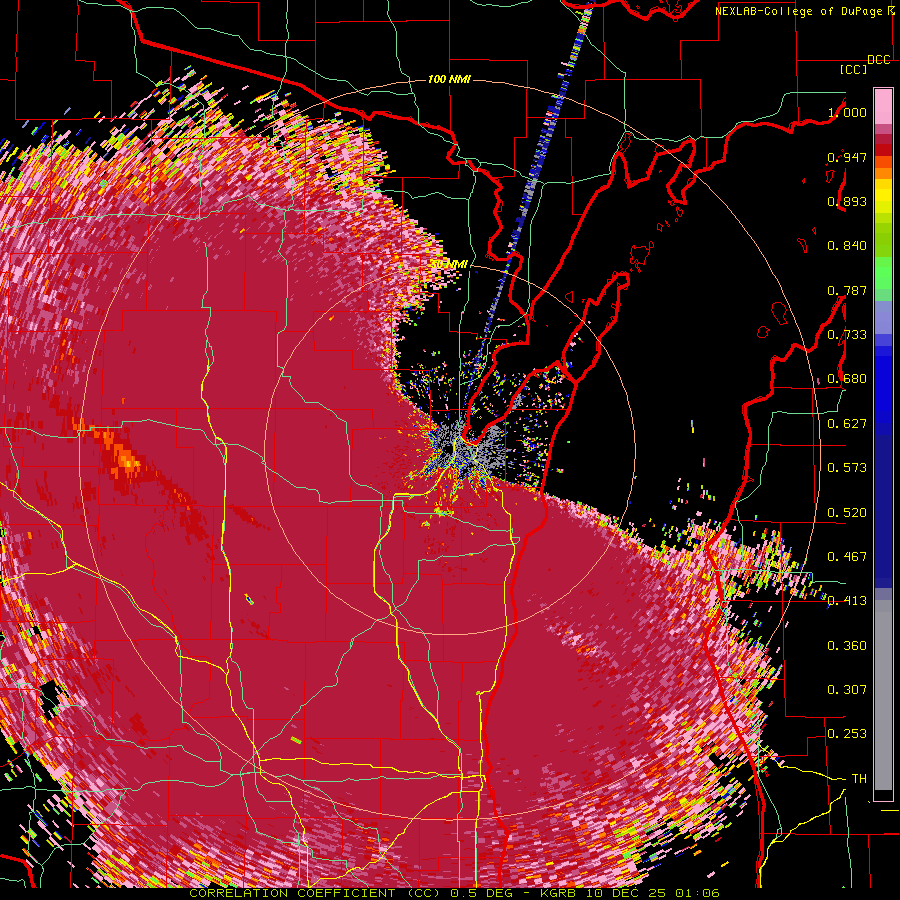Click the 0.307 legend value

847,690
